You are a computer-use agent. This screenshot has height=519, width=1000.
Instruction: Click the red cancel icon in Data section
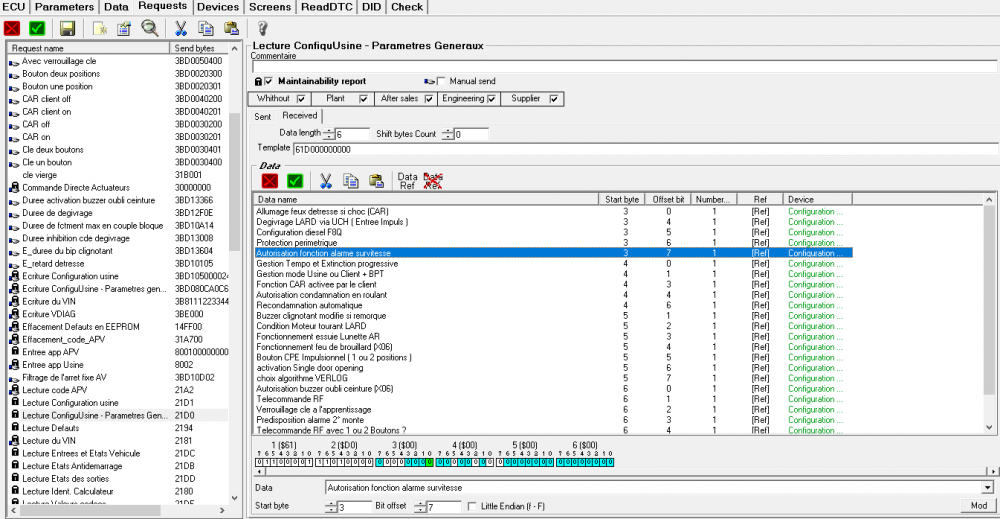[270, 181]
